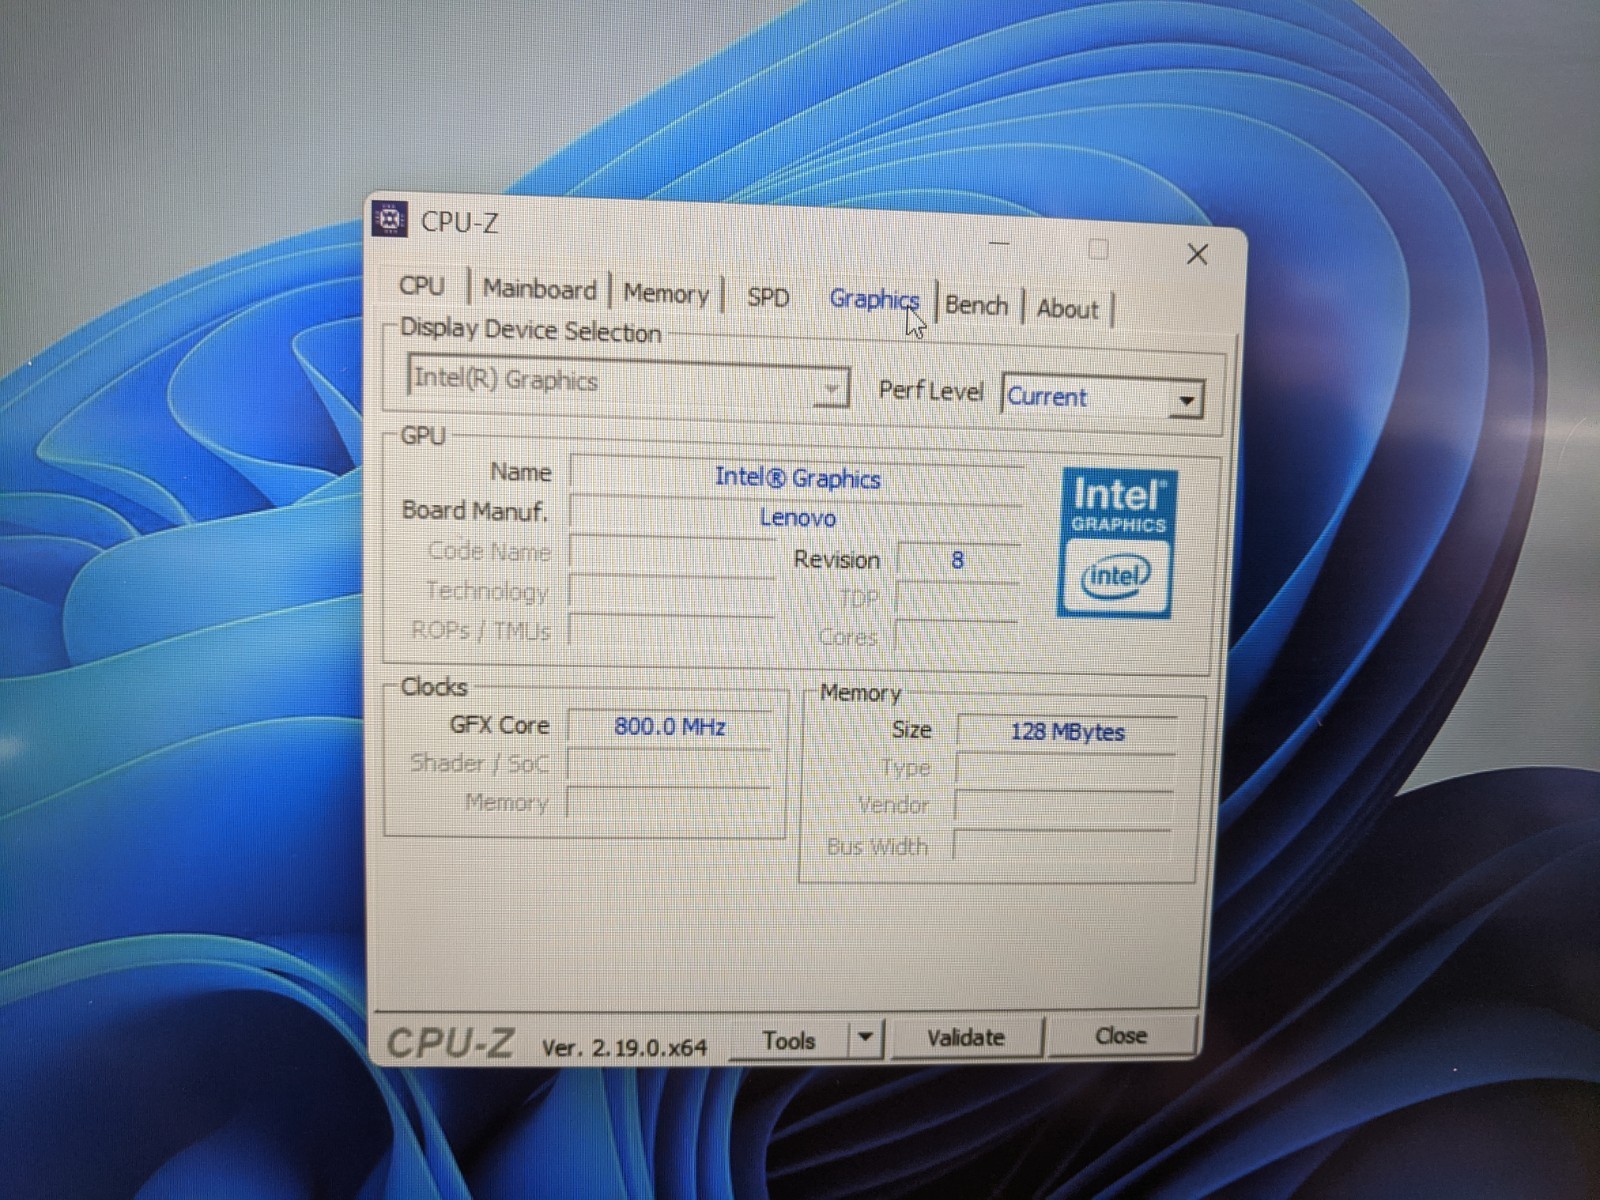Click the 'Ver. 2.19.0.x64' version text
The width and height of the screenshot is (1600, 1200).
tap(624, 1047)
